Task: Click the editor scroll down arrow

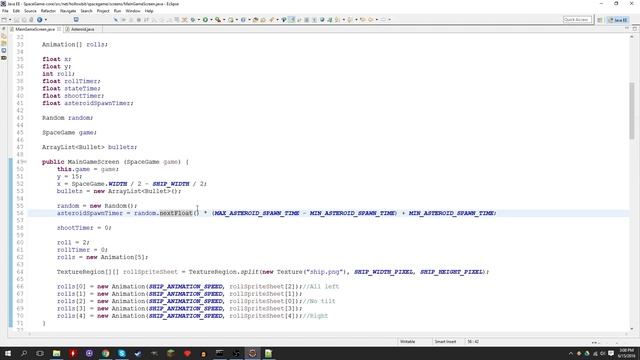Action: 632,329
